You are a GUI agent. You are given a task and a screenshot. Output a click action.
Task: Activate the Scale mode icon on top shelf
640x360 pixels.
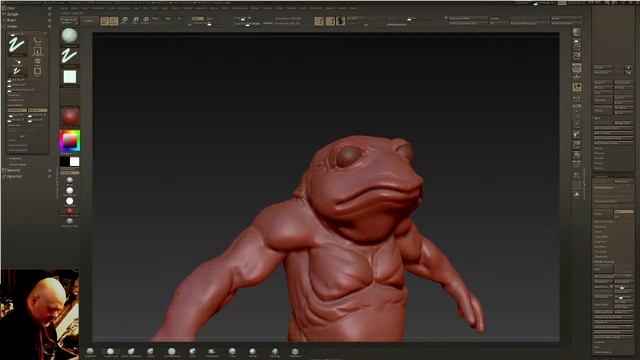pos(135,20)
